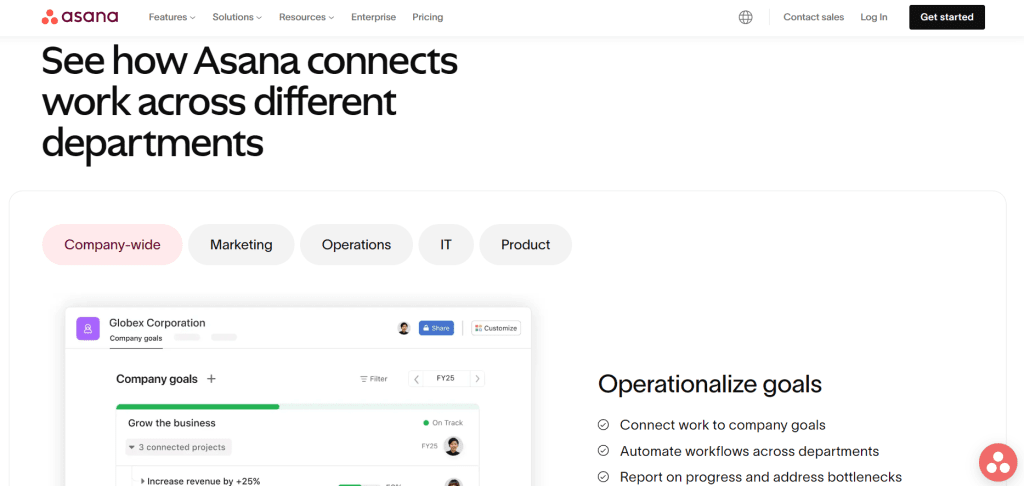Open the Pricing page
Image resolution: width=1024 pixels, height=486 pixels.
coord(428,18)
